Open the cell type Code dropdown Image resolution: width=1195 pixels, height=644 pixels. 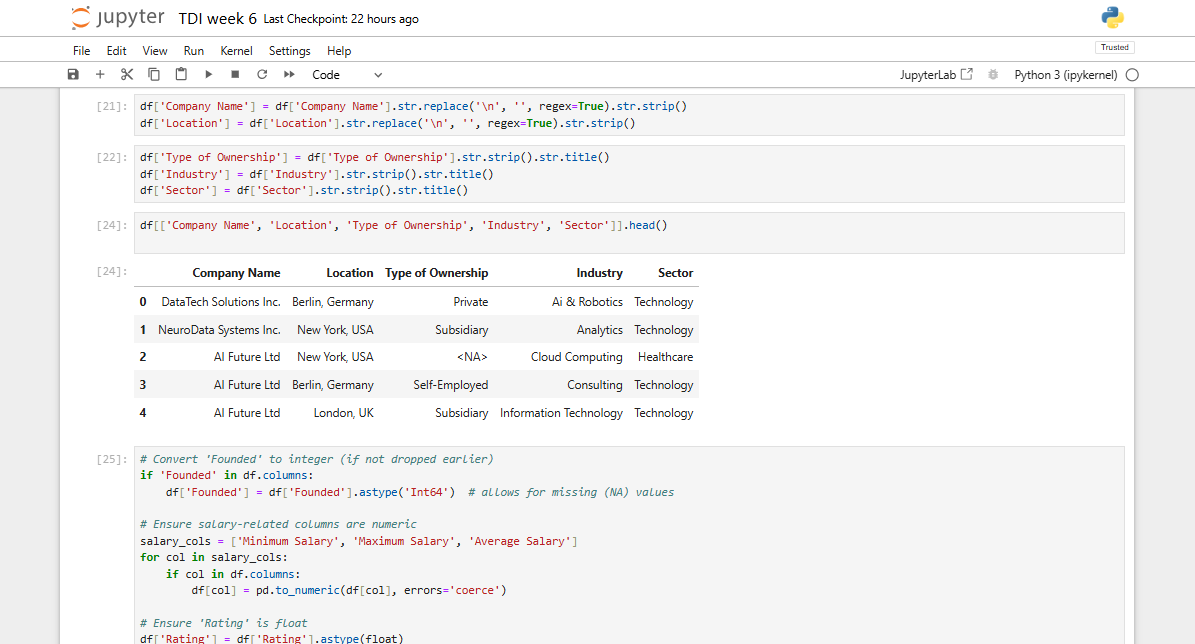coord(347,75)
